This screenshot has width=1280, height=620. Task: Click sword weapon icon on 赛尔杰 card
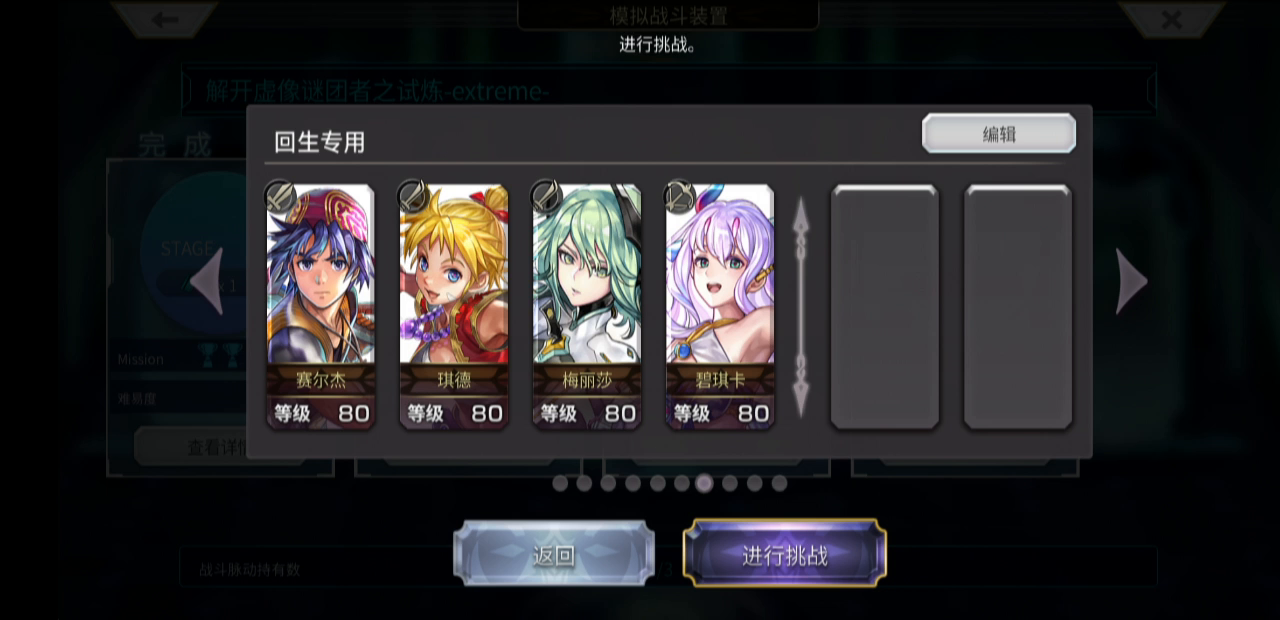coord(279,194)
